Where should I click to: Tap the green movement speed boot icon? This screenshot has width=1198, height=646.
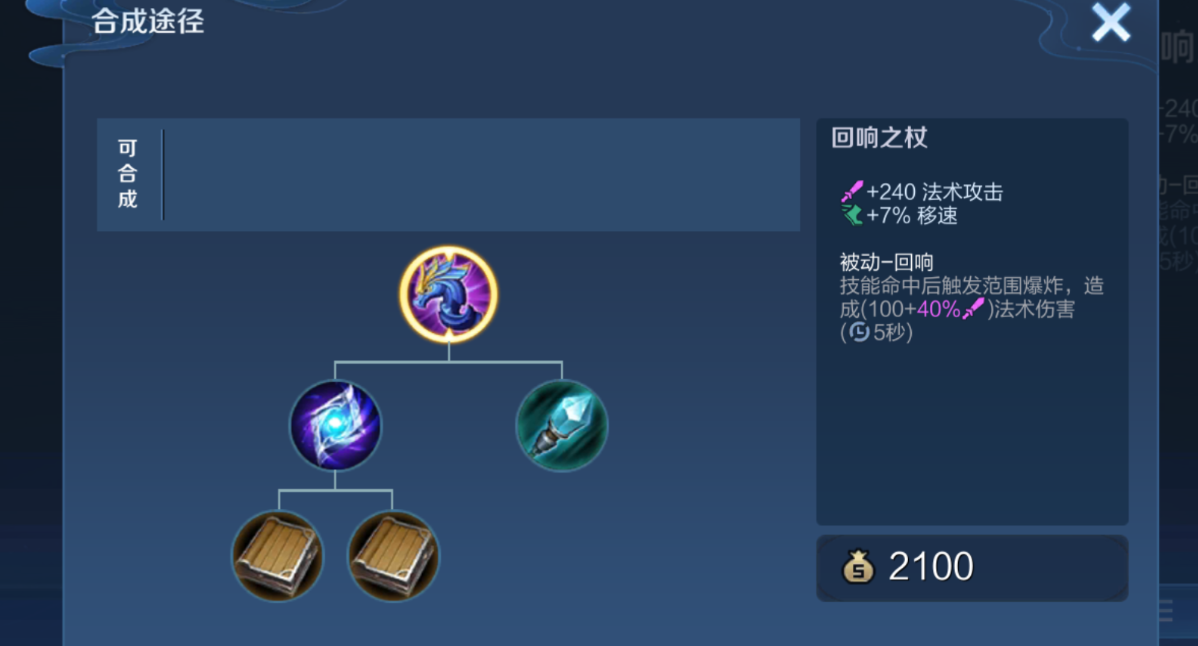point(852,215)
